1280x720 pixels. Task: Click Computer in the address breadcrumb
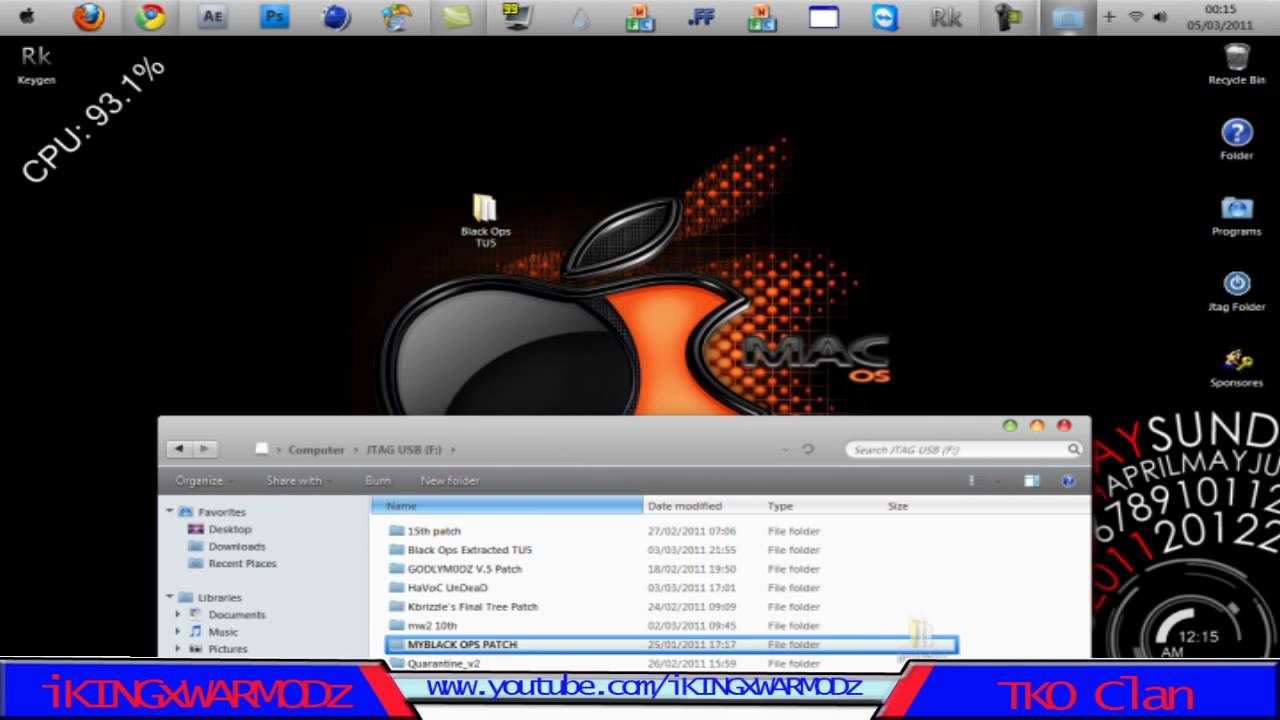click(x=316, y=450)
